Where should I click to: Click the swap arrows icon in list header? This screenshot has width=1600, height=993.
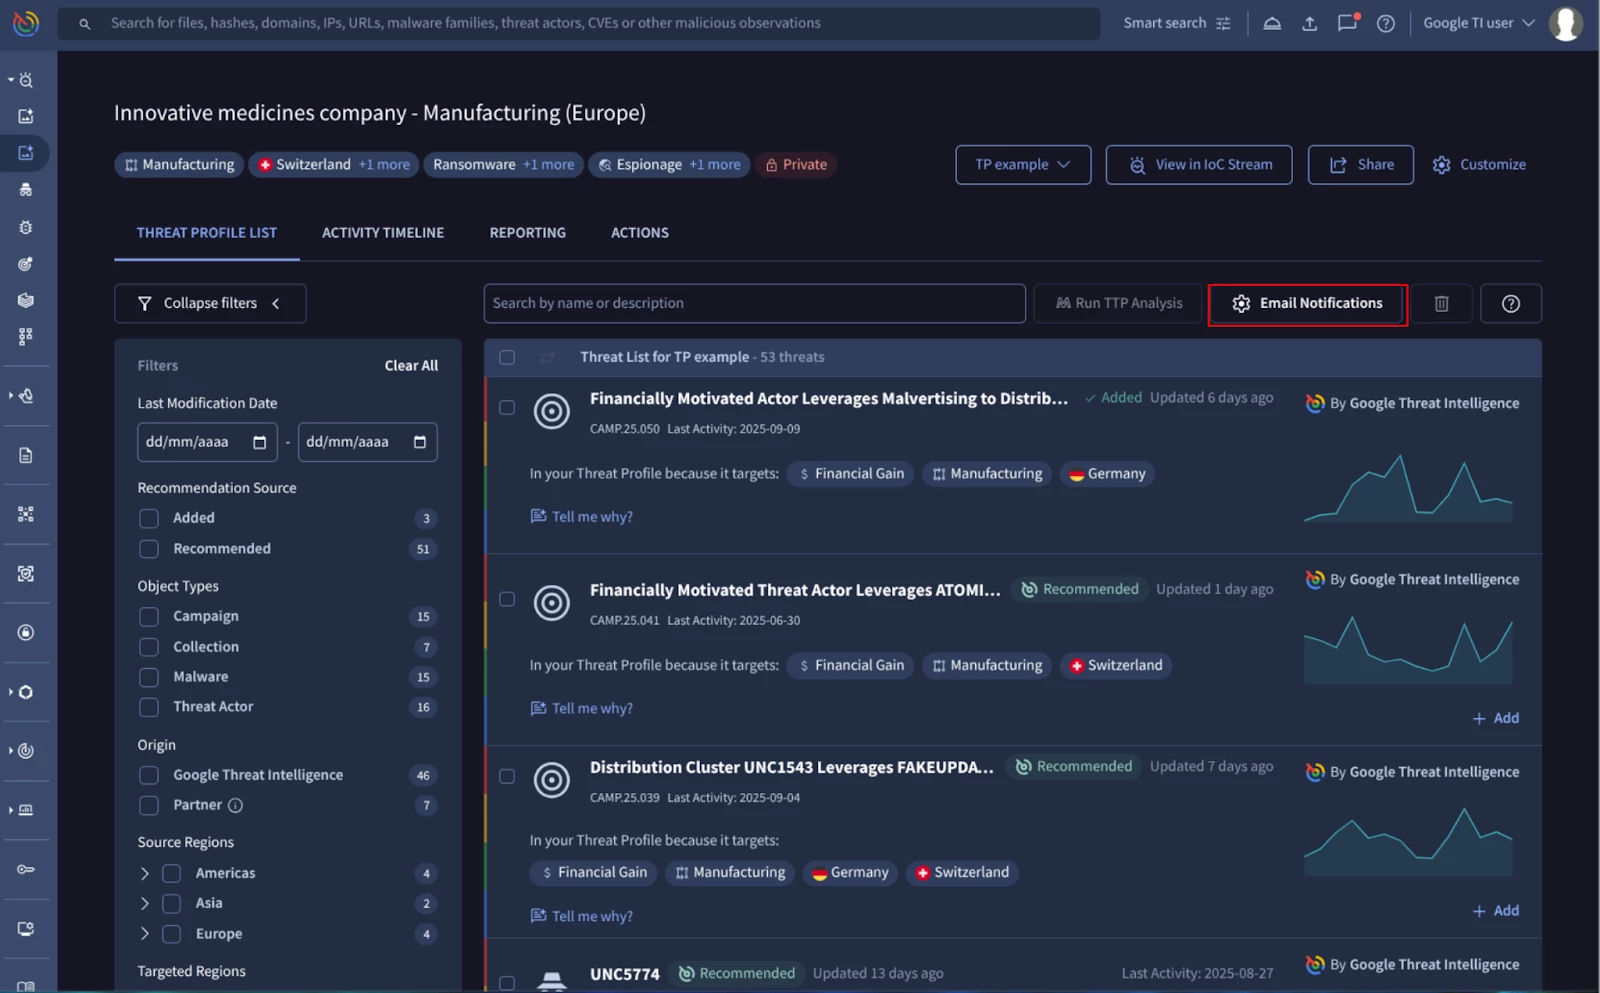pos(547,357)
